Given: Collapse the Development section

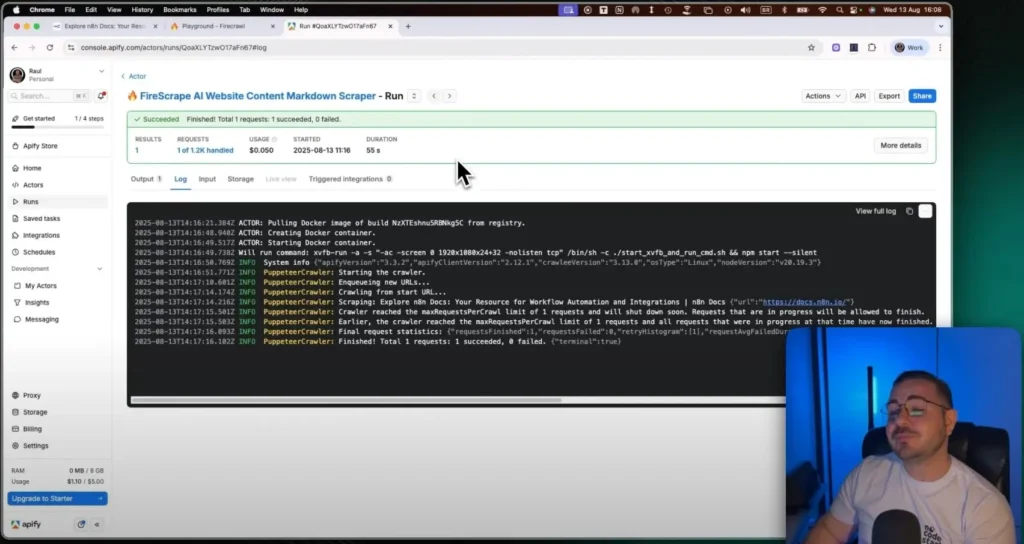Looking at the screenshot, I should point(100,269).
